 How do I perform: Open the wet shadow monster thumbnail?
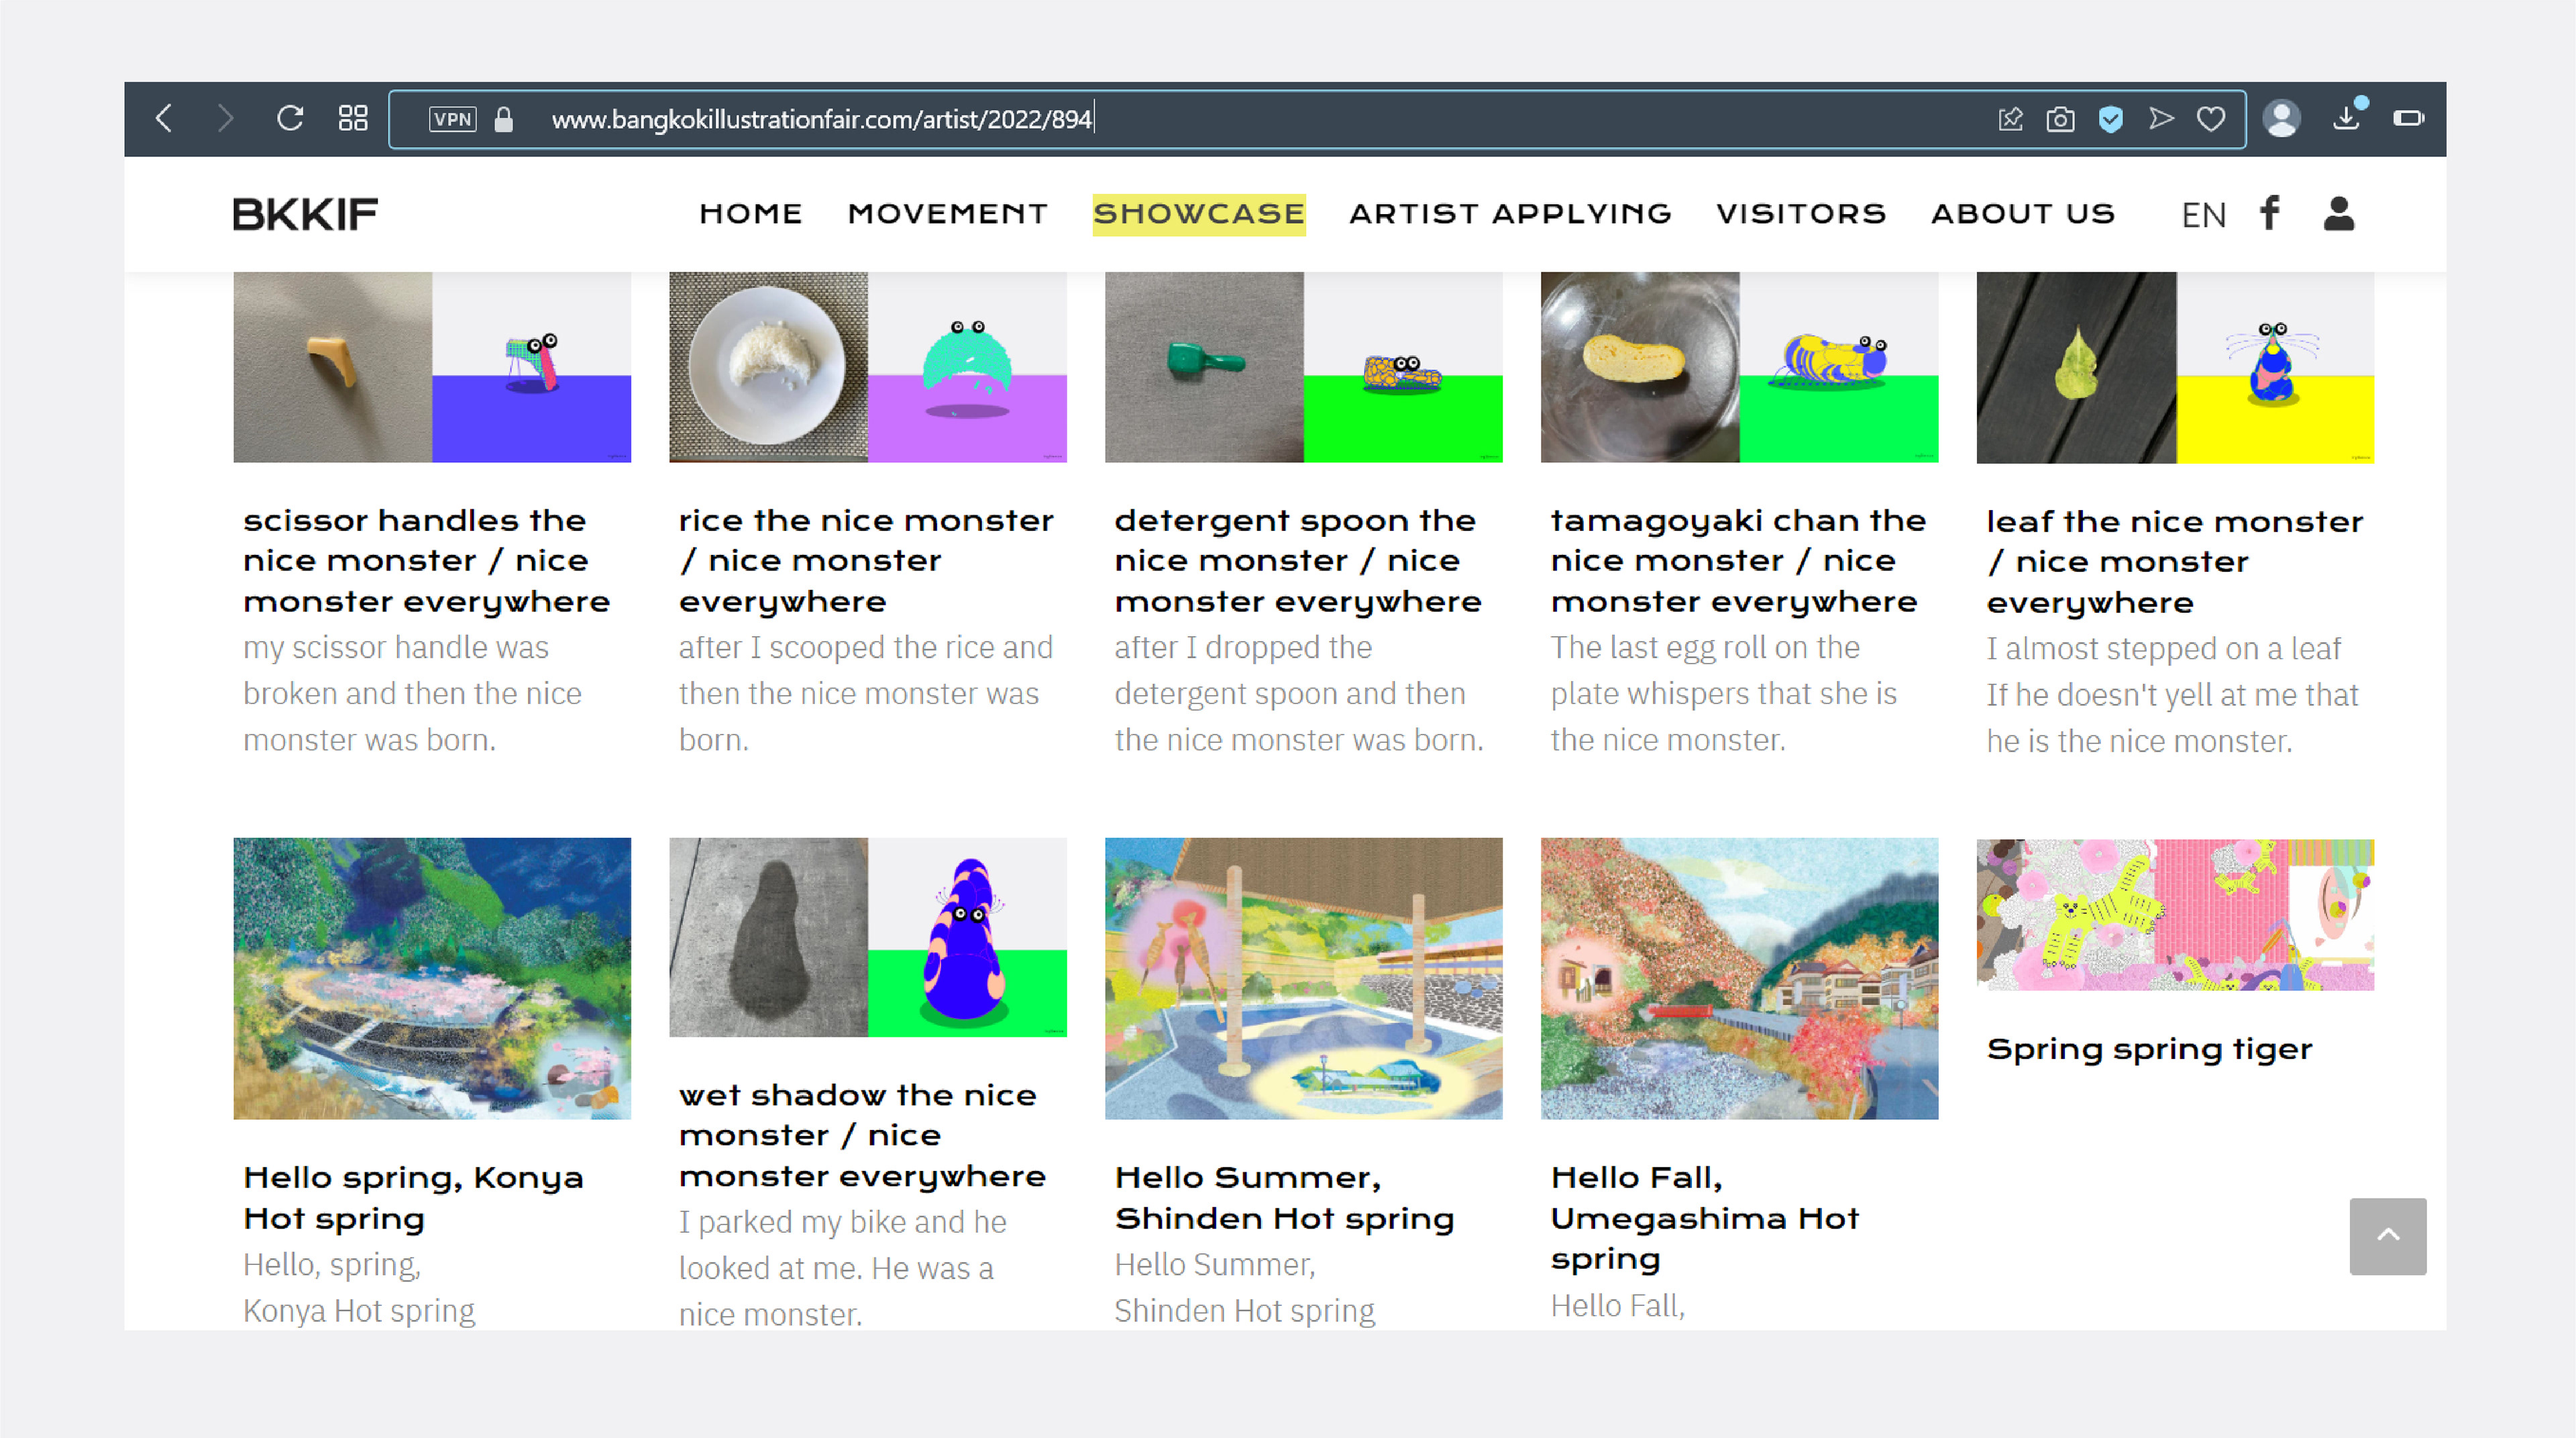click(868, 937)
